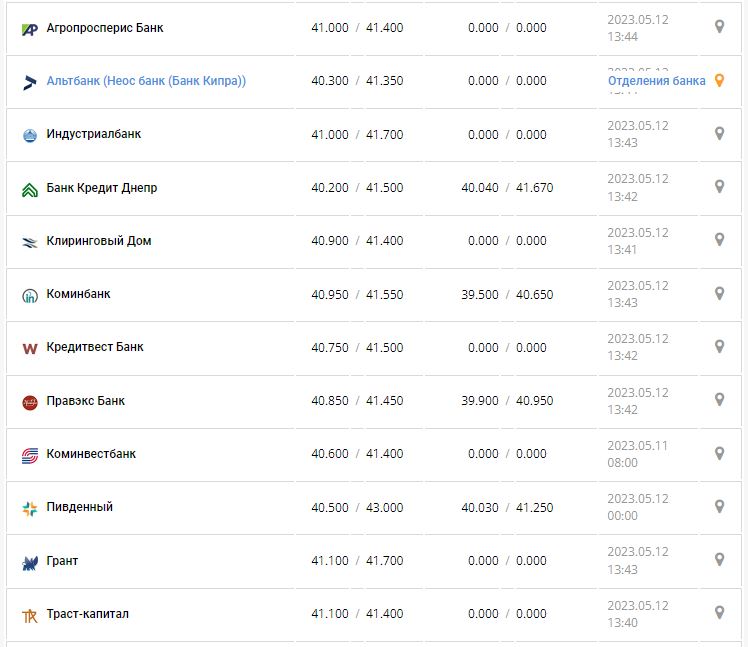
Task: Open the Альтбанк (Неос банк) link
Action: [x=146, y=81]
